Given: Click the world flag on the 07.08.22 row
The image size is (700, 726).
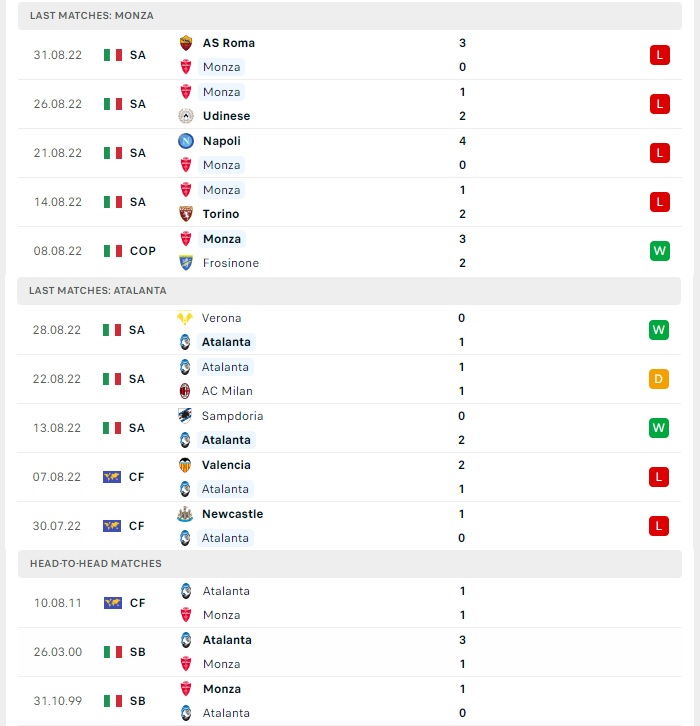Looking at the screenshot, I should pos(112,477).
